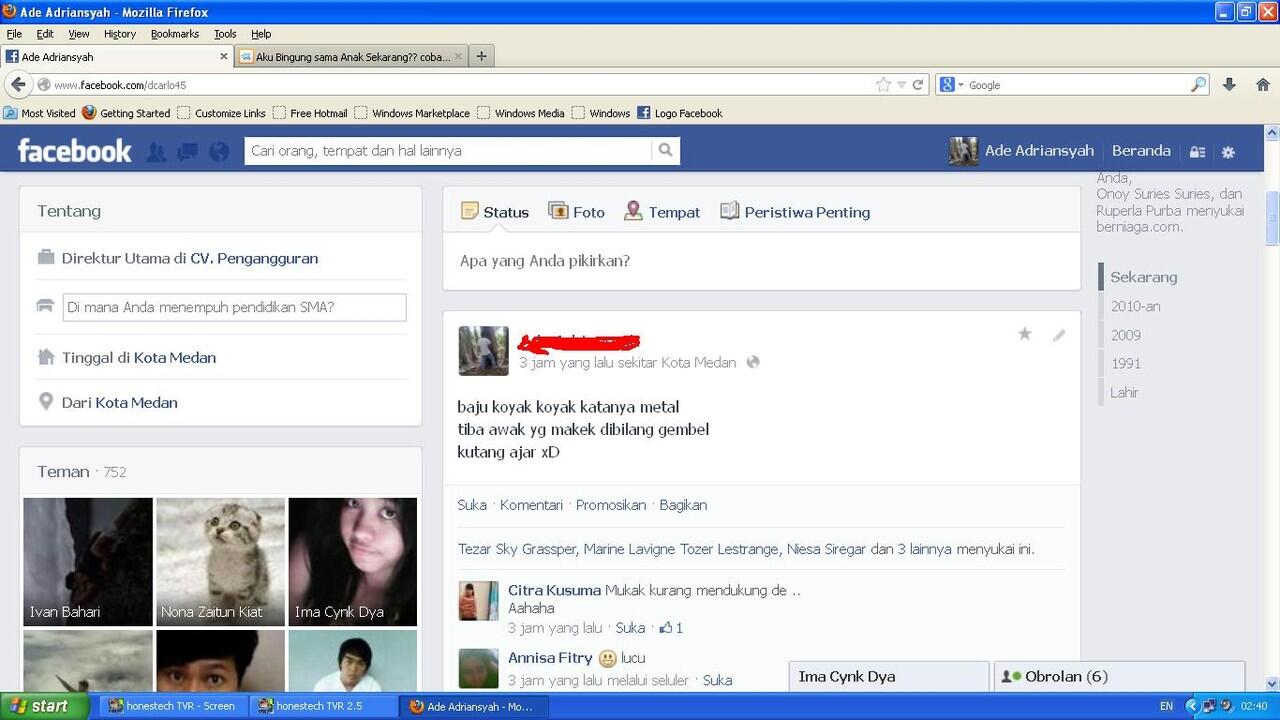Open the new tab plus button
The width and height of the screenshot is (1280, 720).
[481, 56]
